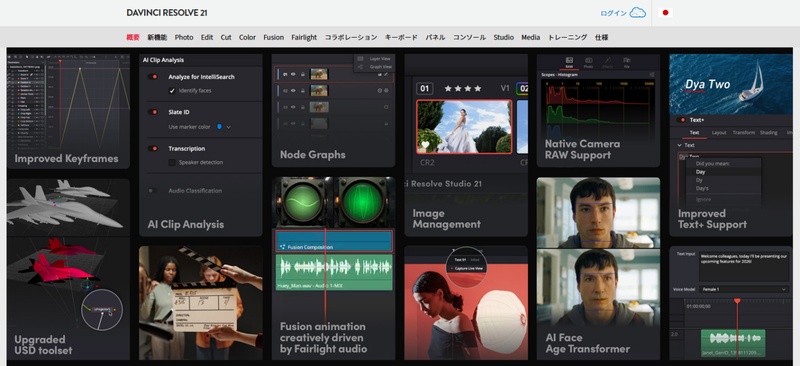Click the lock icon on node layer 01

tap(303, 75)
